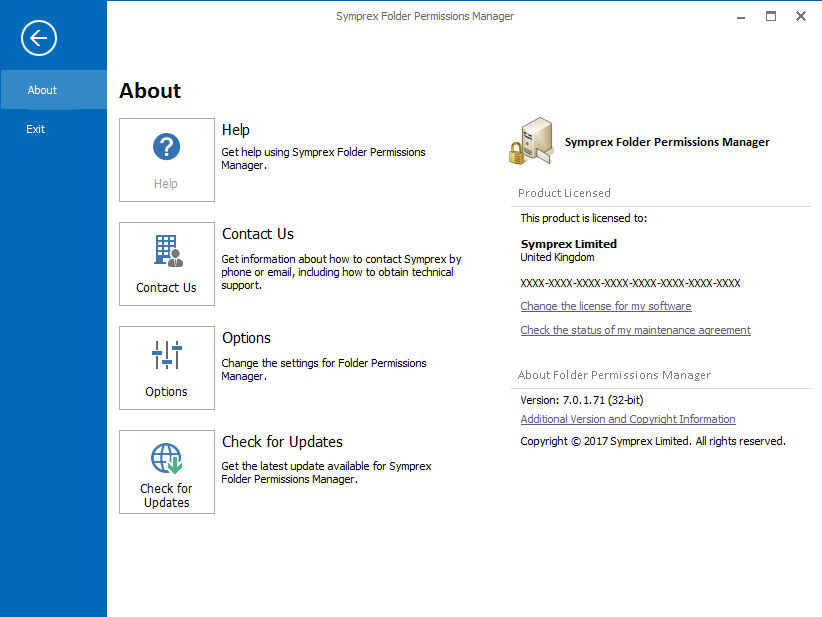Click the back arrow icon
The image size is (822, 617).
(x=39, y=38)
